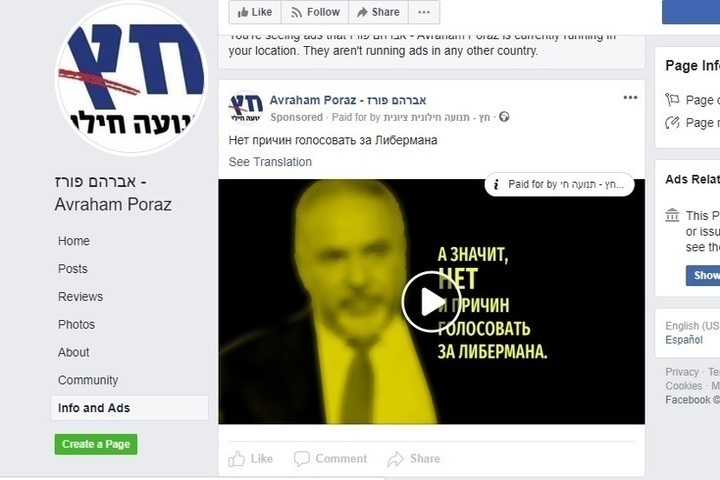This screenshot has height=480, width=720.
Task: Open the Avraham Poraz page name link on the post
Action: click(348, 100)
